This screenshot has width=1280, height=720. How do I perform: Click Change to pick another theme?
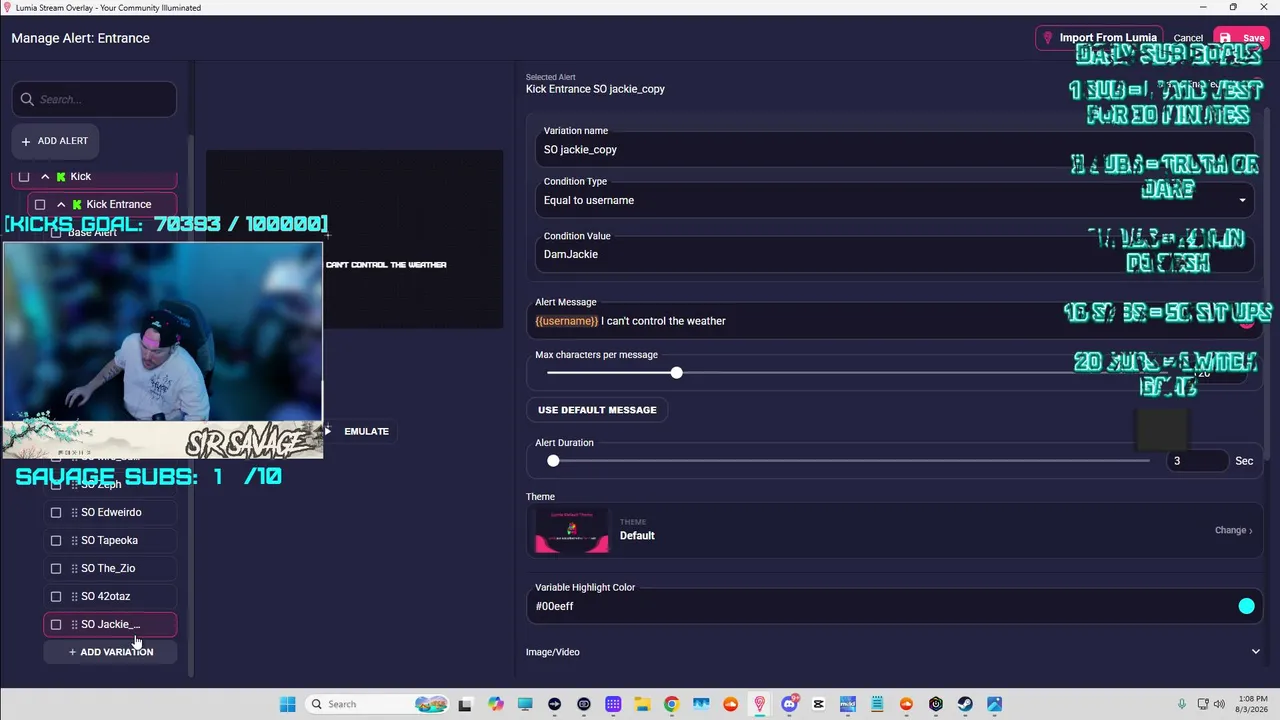[x=1233, y=530]
